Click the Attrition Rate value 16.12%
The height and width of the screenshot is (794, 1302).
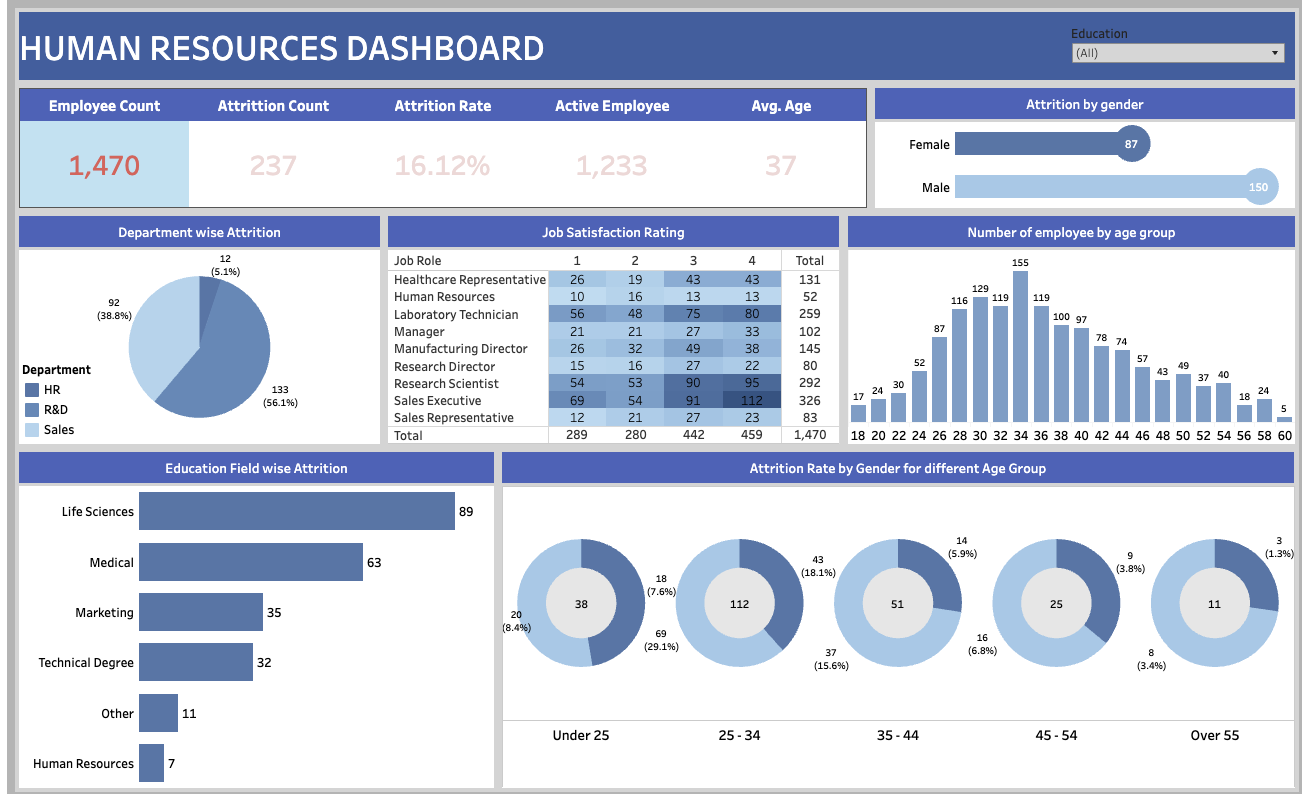pos(442,165)
